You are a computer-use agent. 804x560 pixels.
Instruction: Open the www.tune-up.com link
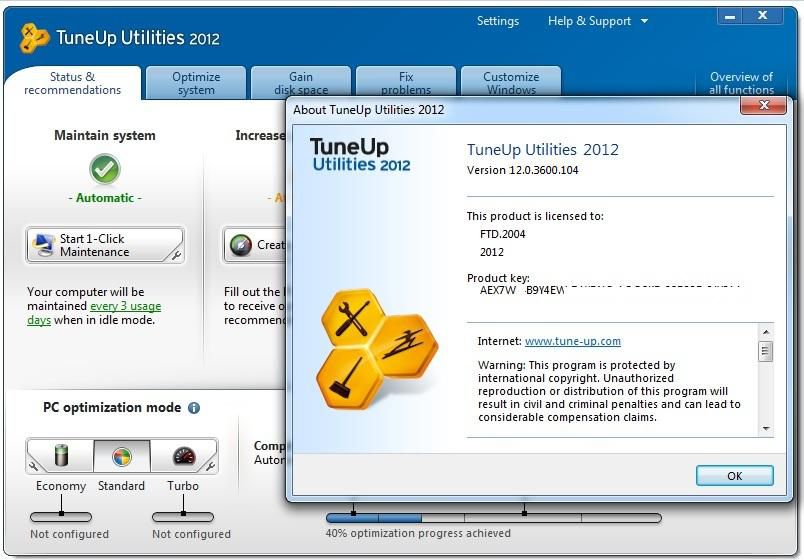click(572, 341)
